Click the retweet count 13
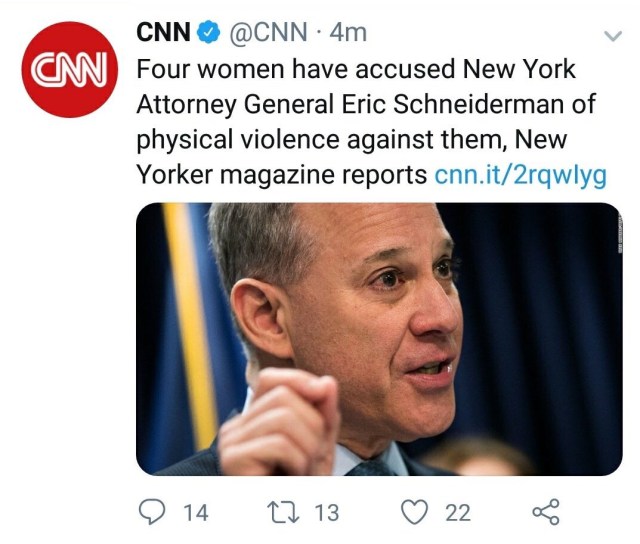The image size is (640, 544). [327, 513]
